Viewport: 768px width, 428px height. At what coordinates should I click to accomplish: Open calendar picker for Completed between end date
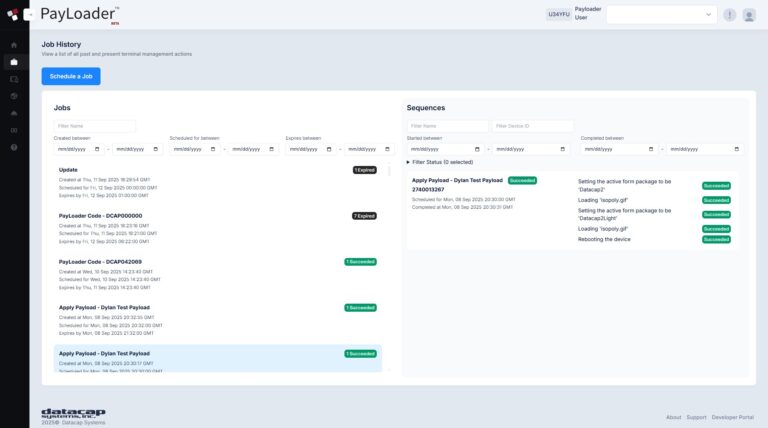737,149
